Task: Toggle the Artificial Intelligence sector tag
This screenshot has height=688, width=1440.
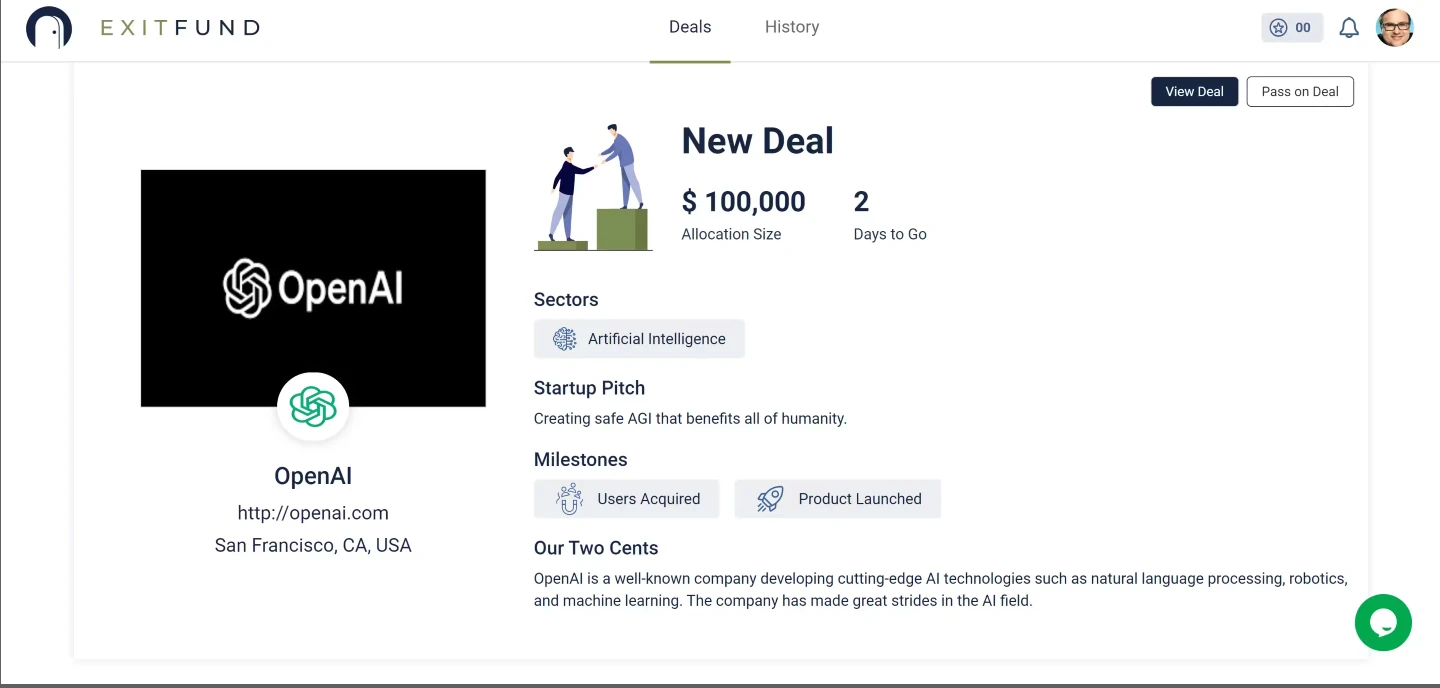Action: coord(639,339)
